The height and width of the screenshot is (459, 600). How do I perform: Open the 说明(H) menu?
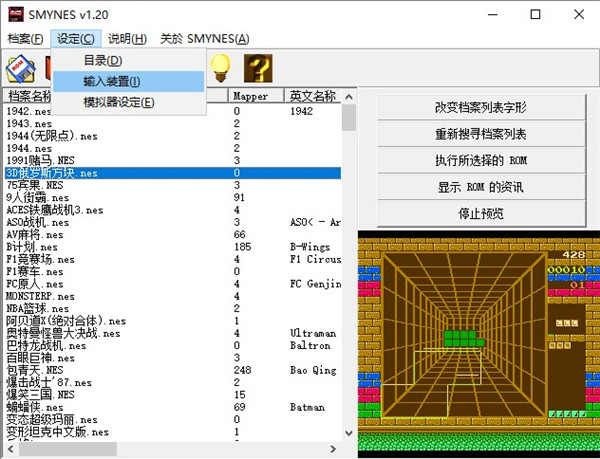(x=127, y=39)
